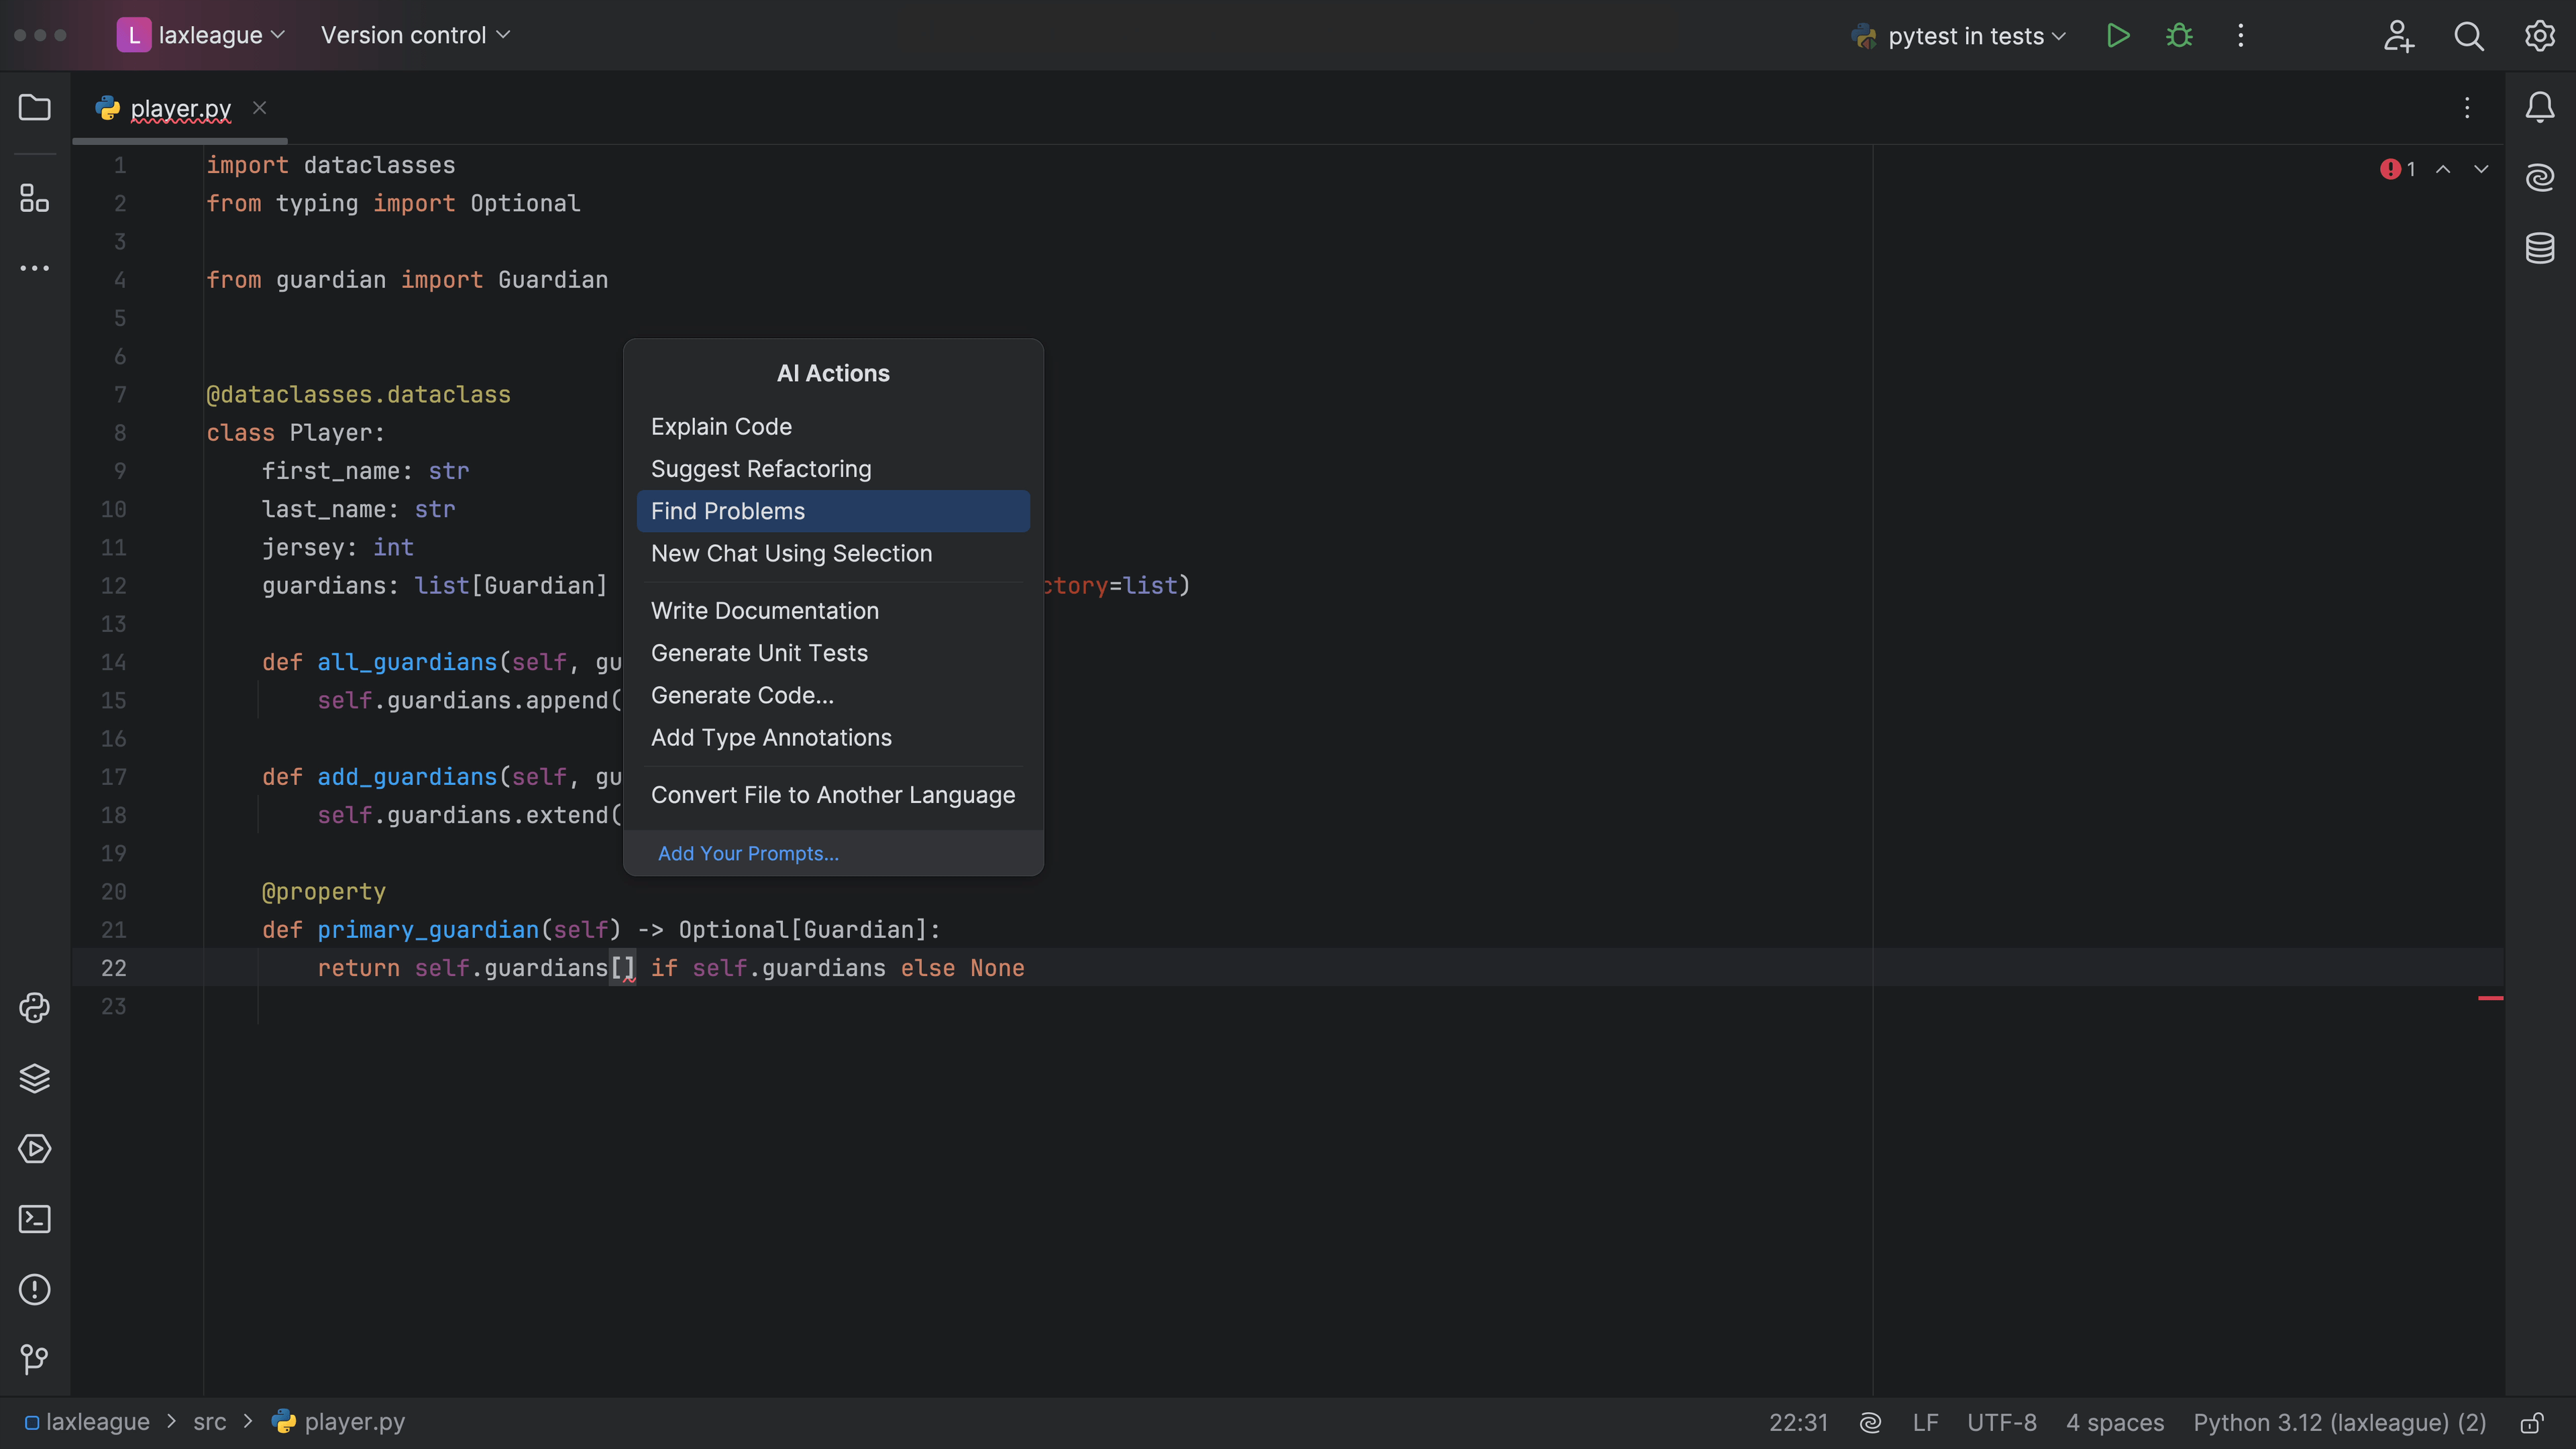2576x1449 pixels.
Task: Open Add Your Prompts settings
Action: pyautogui.click(x=748, y=853)
